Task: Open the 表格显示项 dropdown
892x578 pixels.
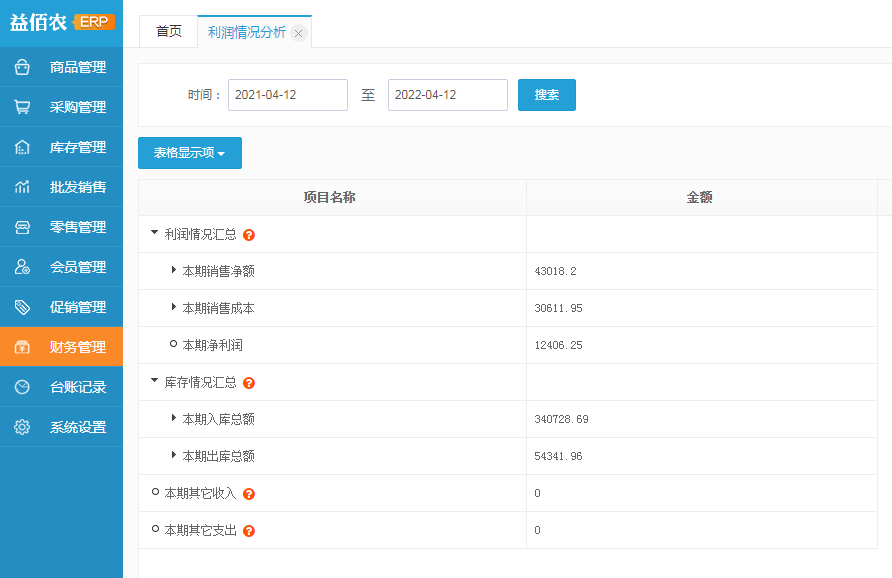Action: 190,153
